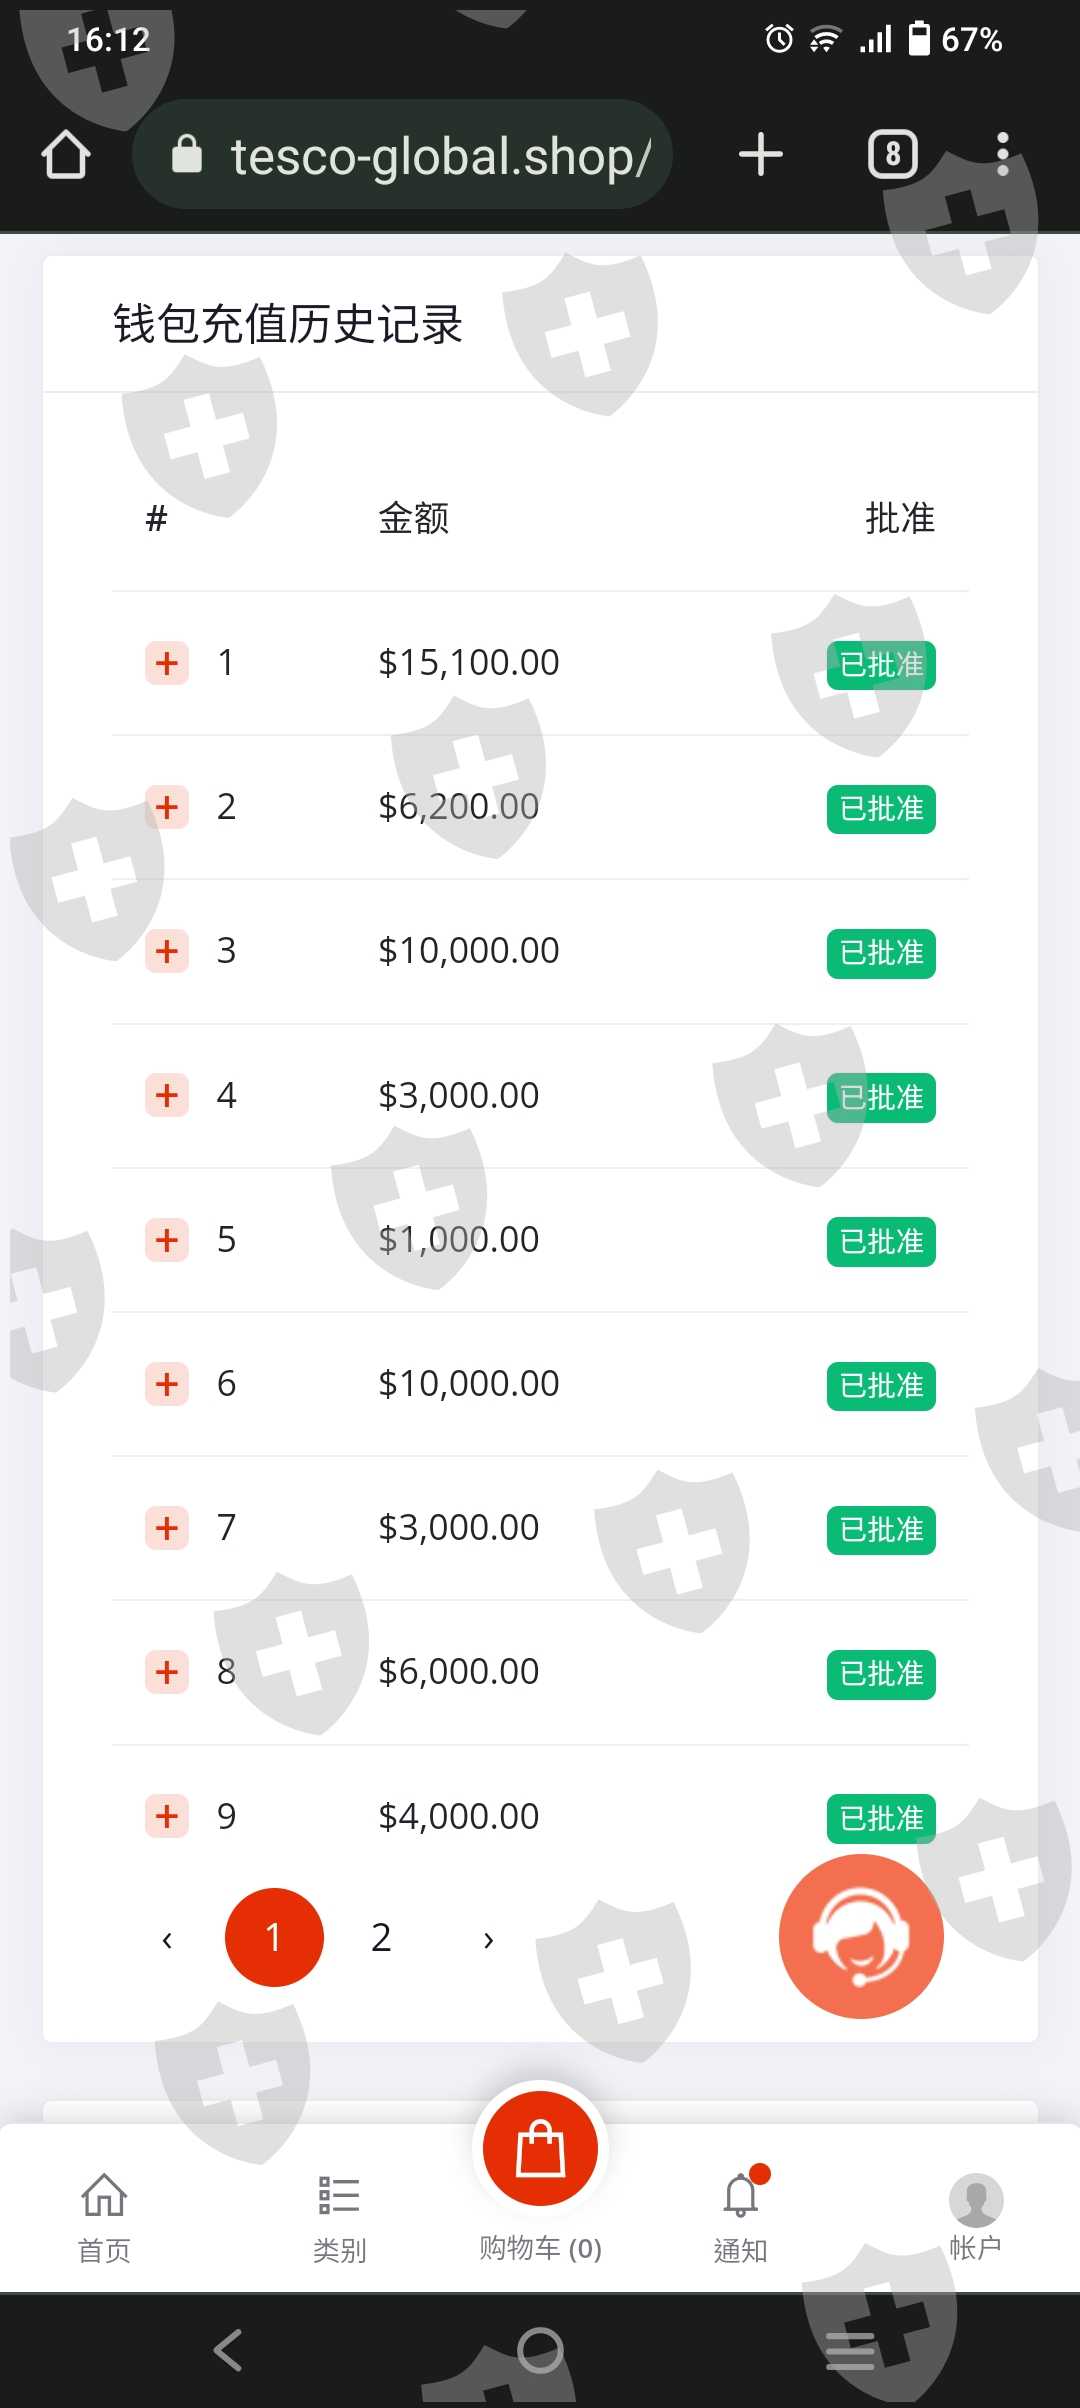
Task: Open the tab switcher showing 8
Action: click(x=892, y=155)
